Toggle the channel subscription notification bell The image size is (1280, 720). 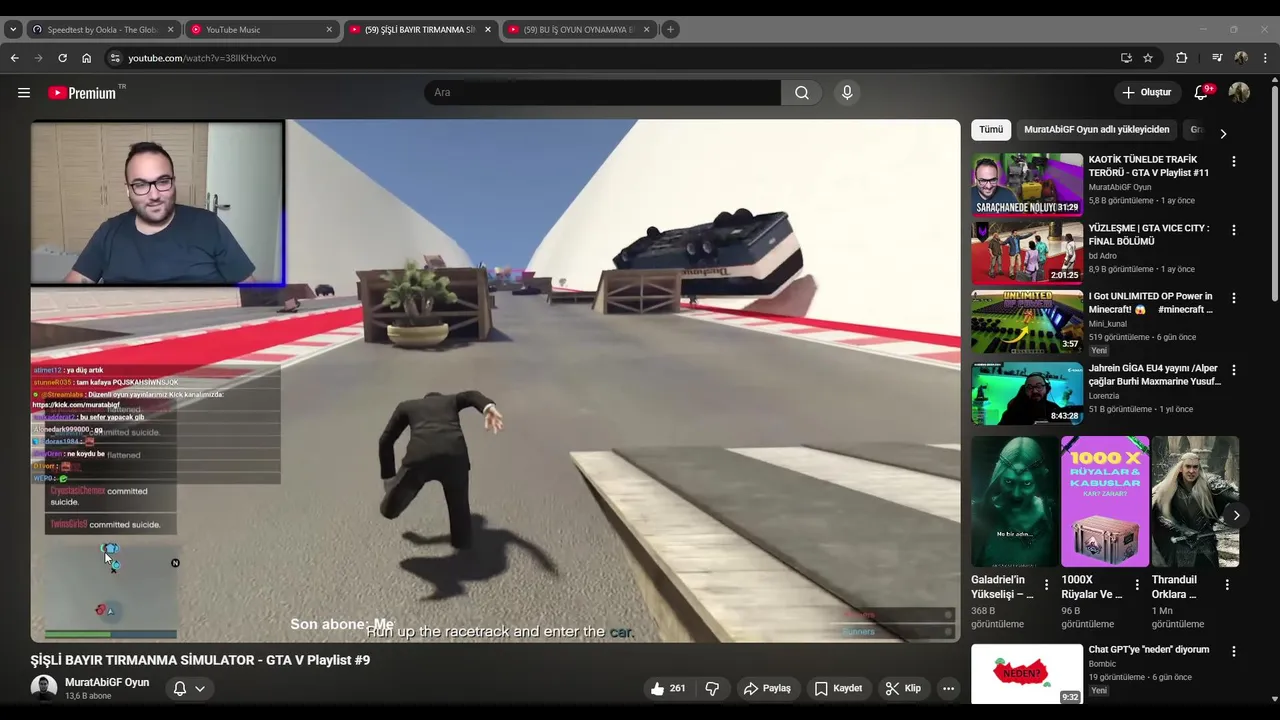coord(189,688)
